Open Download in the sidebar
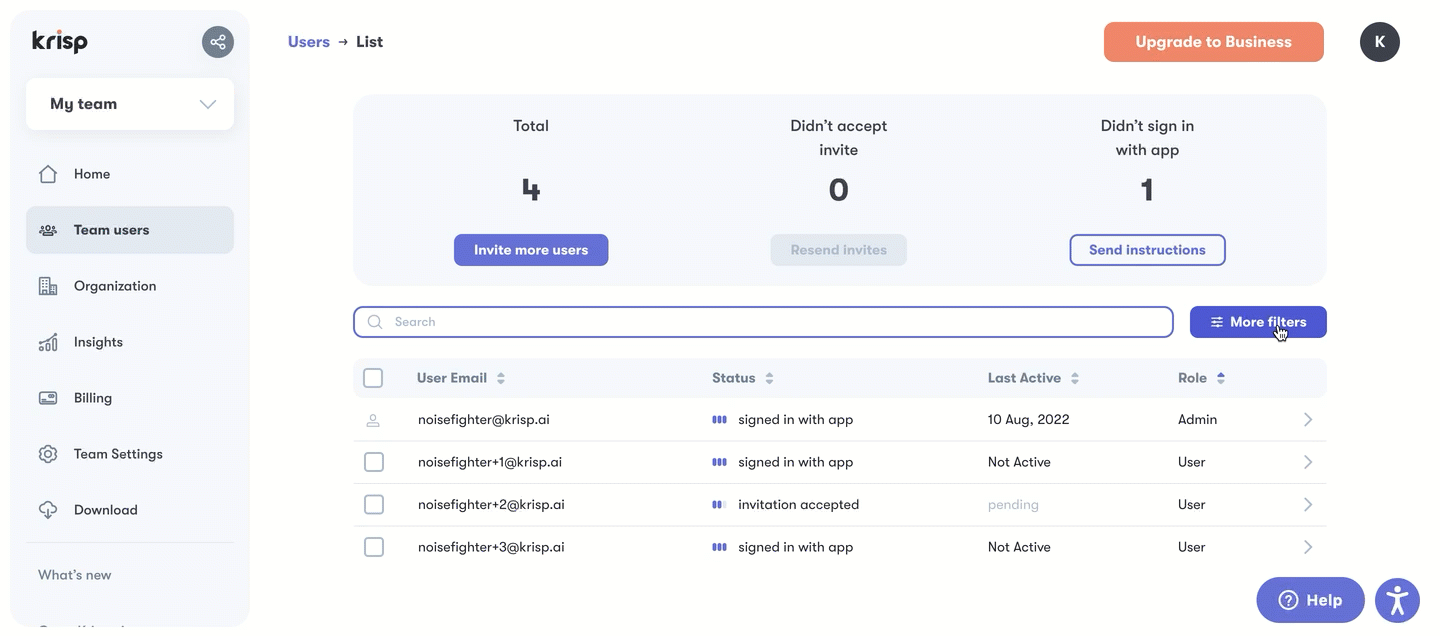1440x636 pixels. [x=130, y=510]
